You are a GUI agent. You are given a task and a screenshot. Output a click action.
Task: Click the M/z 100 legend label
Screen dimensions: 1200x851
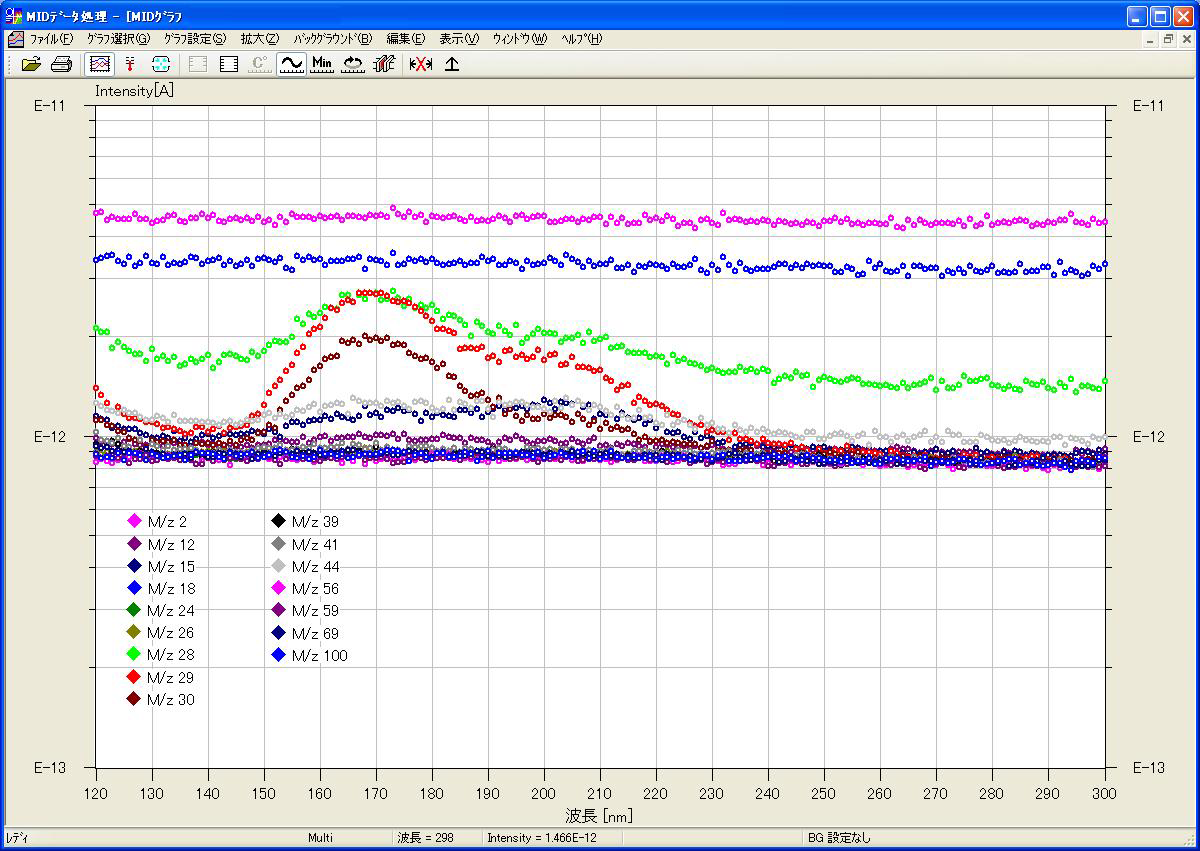coord(319,656)
